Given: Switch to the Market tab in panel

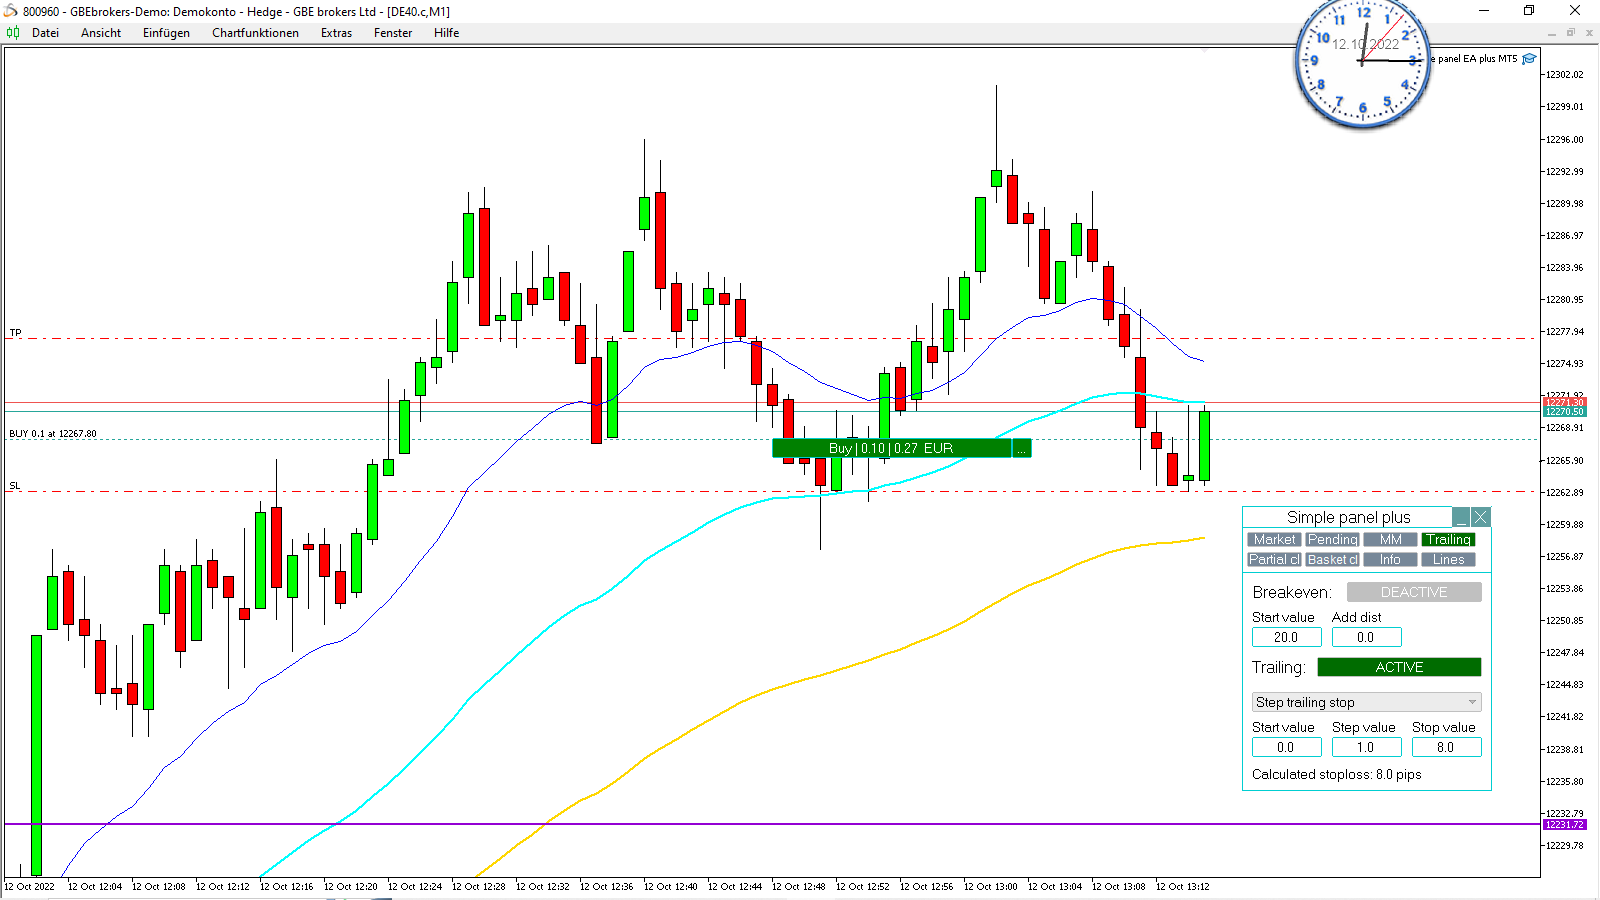Looking at the screenshot, I should [1274, 539].
